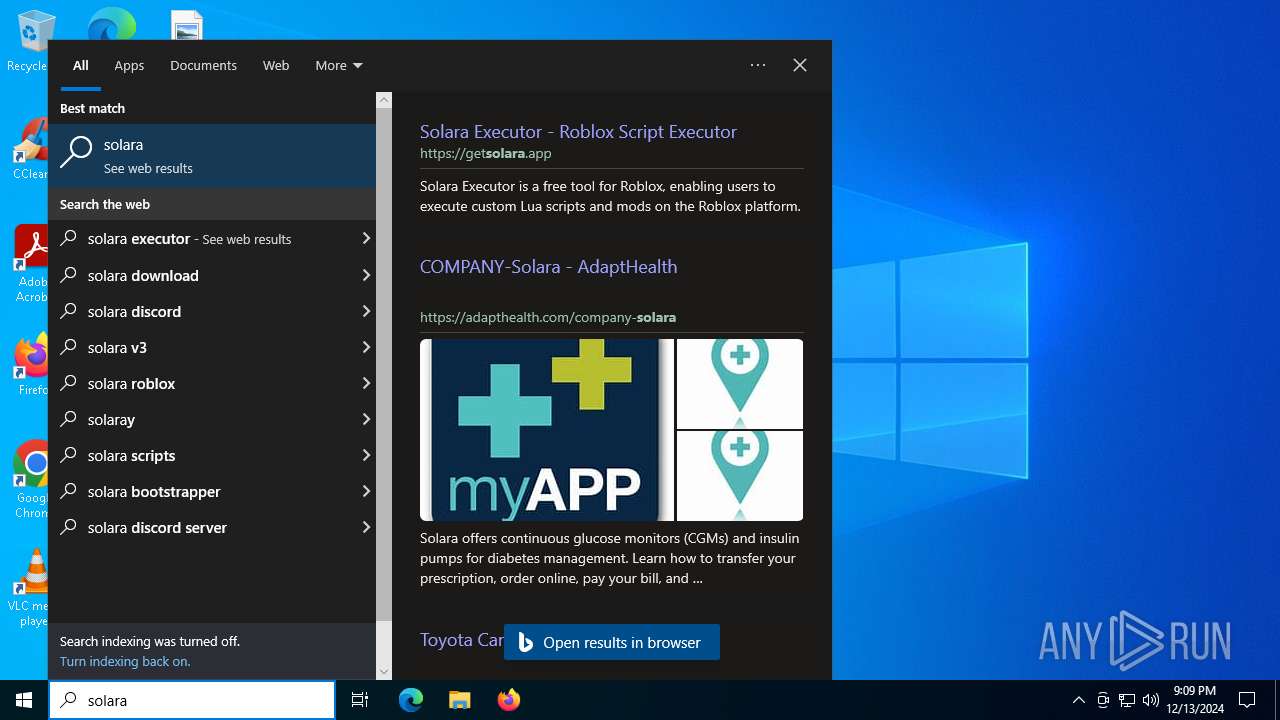Open COMPANY-Solara - AdaptHealth result link
Viewport: 1280px width, 720px height.
tap(548, 266)
